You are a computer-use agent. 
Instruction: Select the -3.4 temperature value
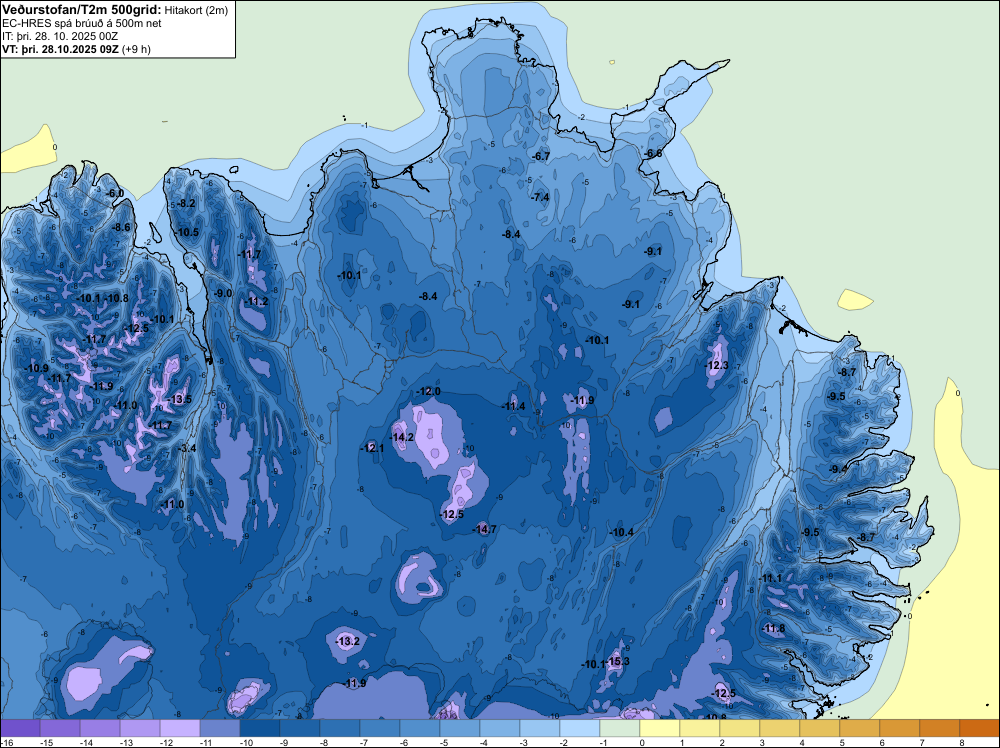pos(186,448)
